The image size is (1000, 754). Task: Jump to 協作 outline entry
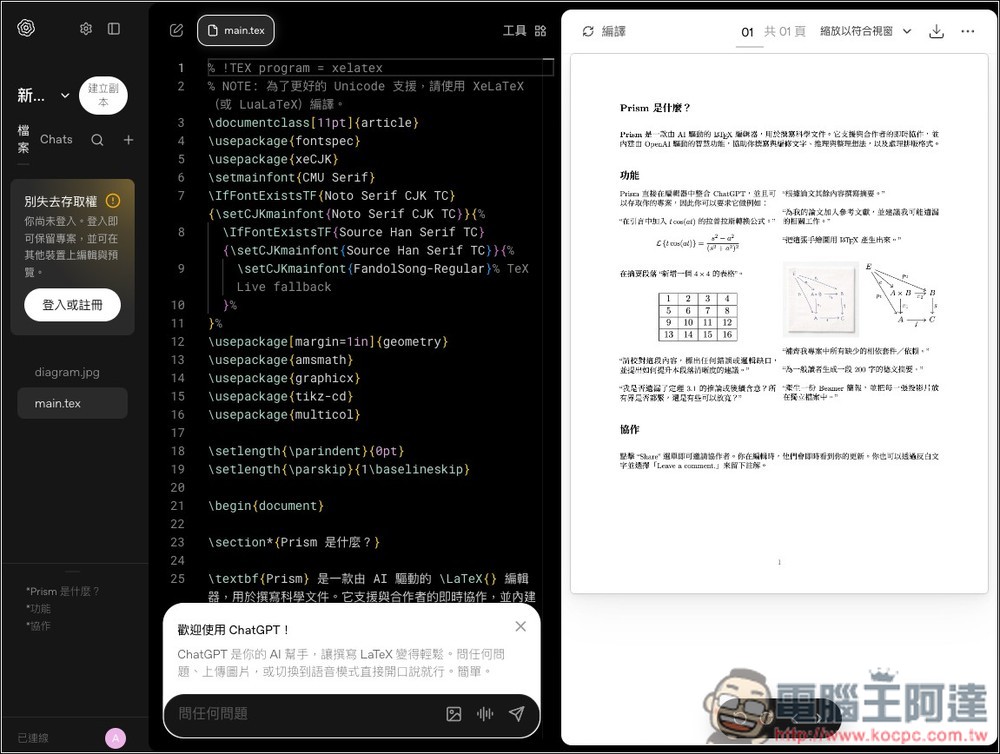click(x=38, y=626)
